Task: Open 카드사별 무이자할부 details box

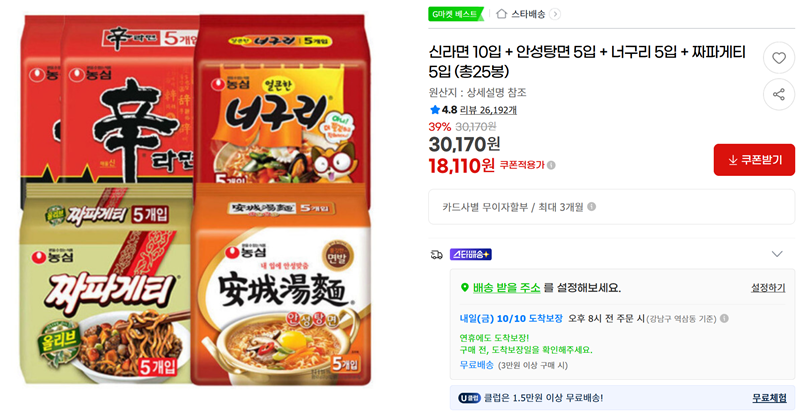Action: 611,207
